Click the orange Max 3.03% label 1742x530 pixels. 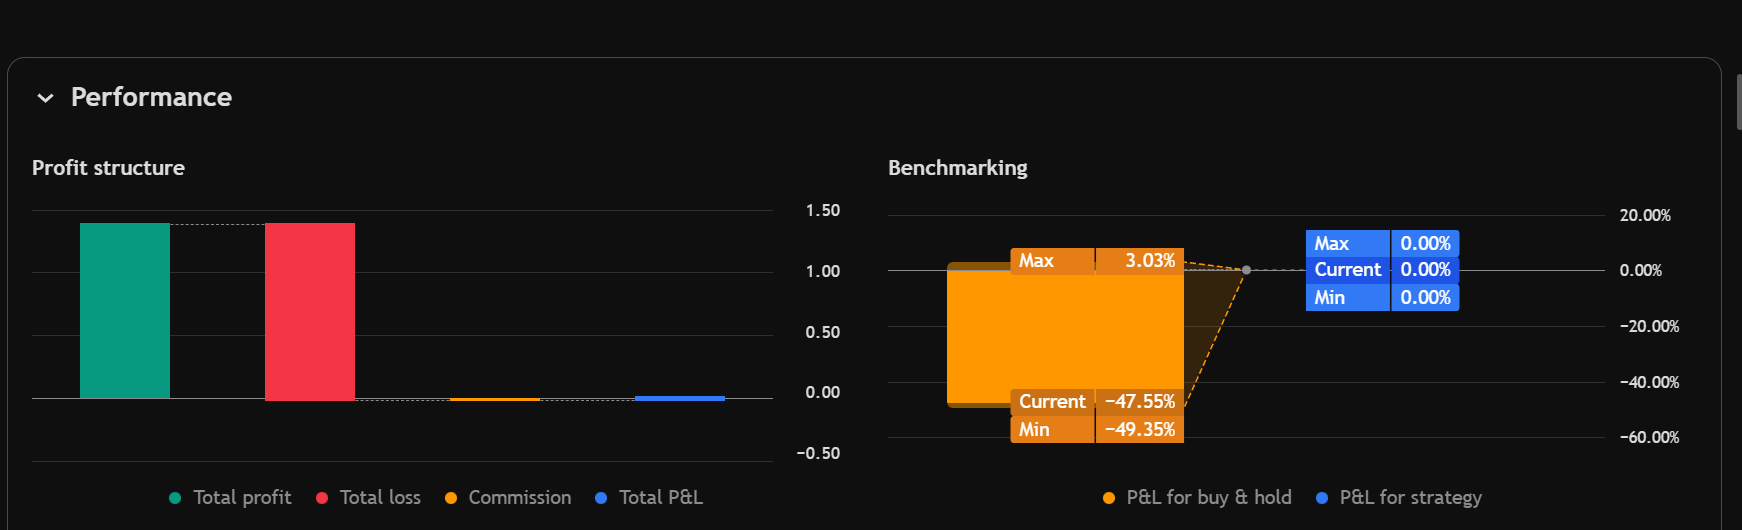pos(1097,261)
